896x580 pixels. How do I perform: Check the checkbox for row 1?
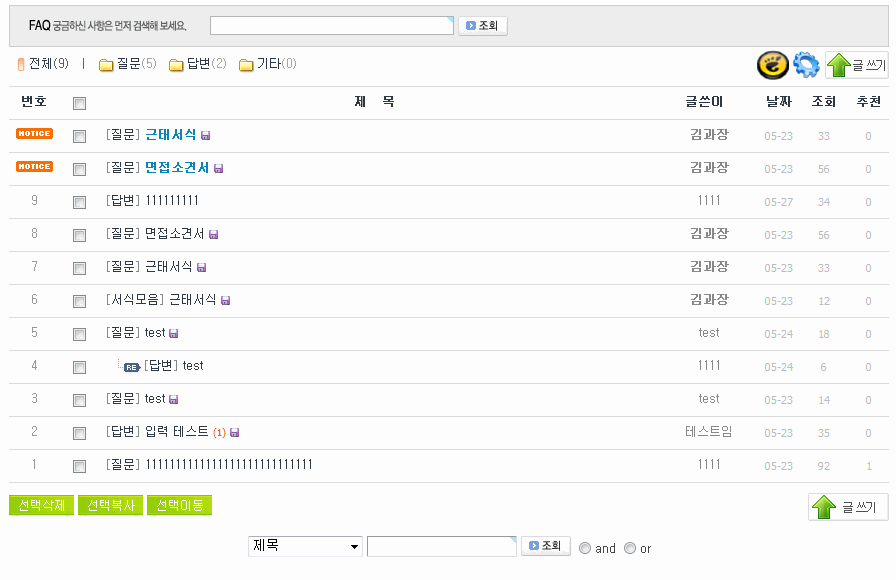click(x=80, y=466)
